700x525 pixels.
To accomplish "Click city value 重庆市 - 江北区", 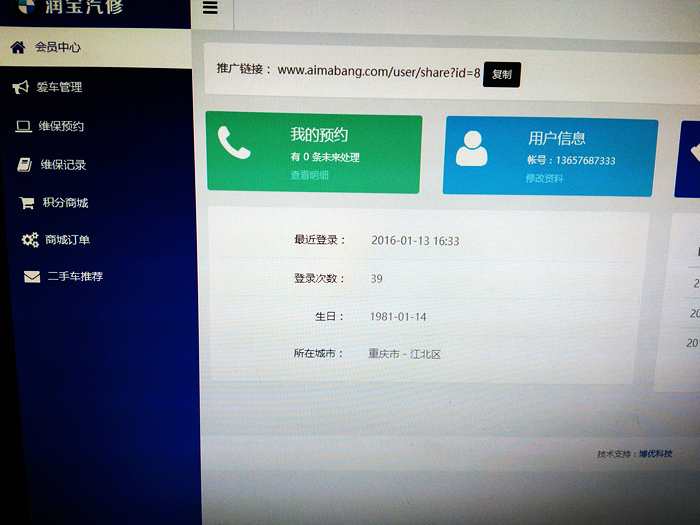I will [x=404, y=354].
